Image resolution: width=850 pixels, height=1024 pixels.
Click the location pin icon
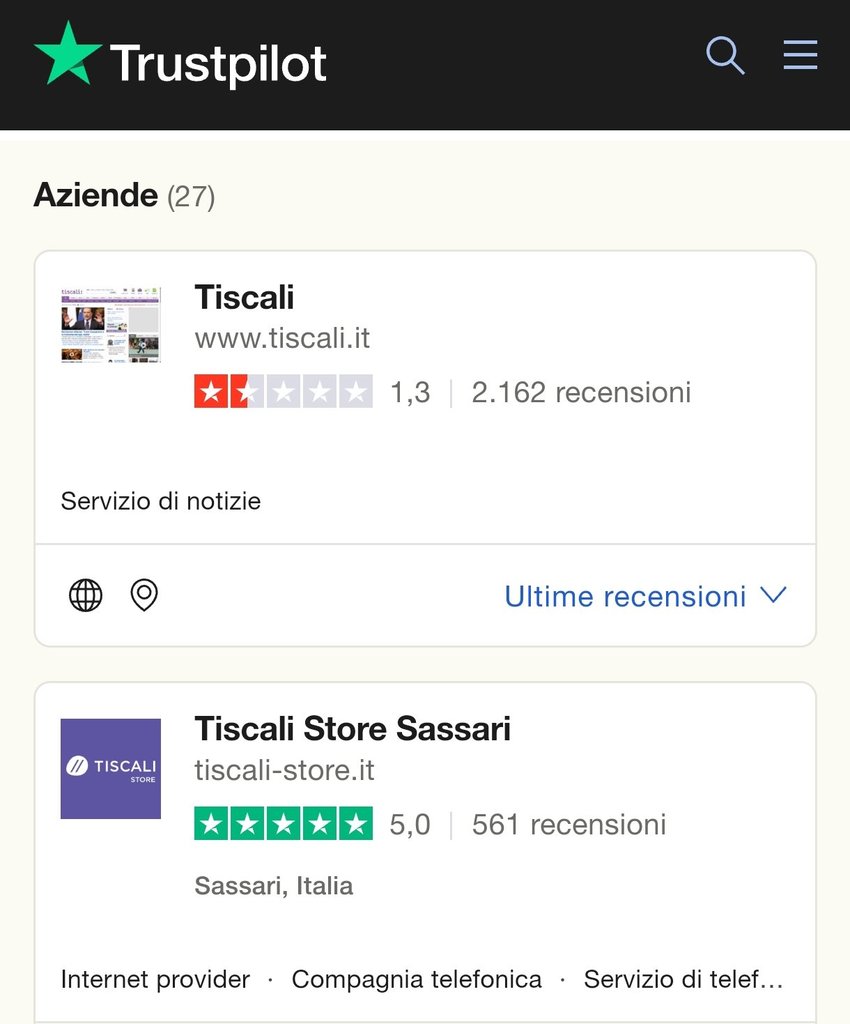144,595
